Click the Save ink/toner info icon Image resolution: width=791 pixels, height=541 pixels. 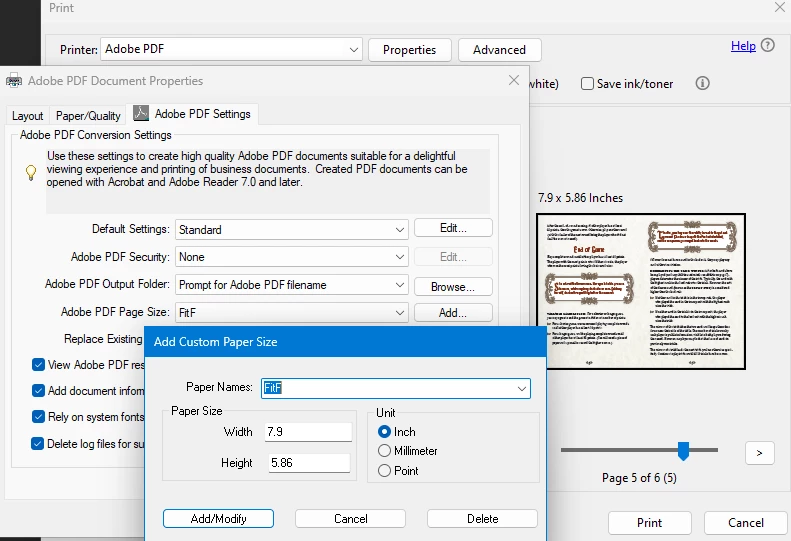[702, 83]
